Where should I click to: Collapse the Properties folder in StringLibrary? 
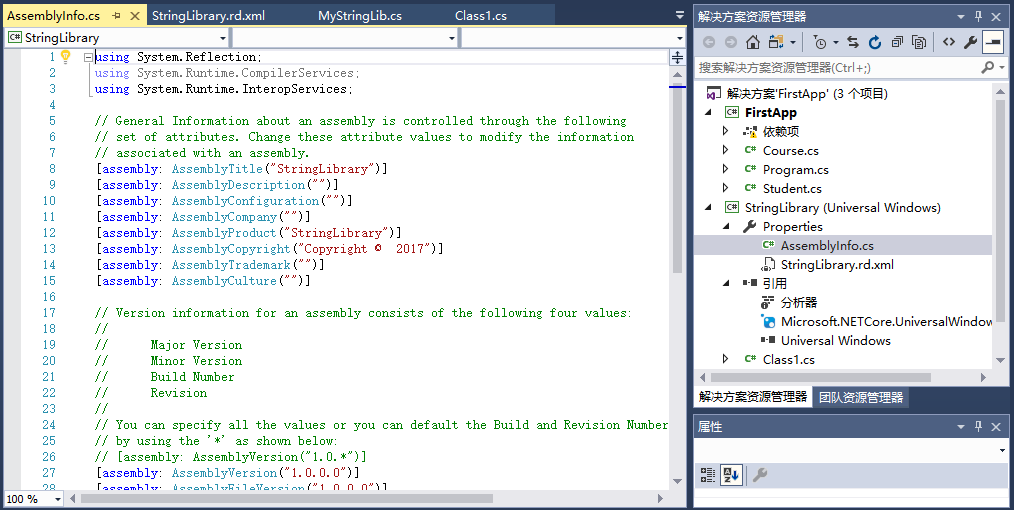(x=726, y=227)
